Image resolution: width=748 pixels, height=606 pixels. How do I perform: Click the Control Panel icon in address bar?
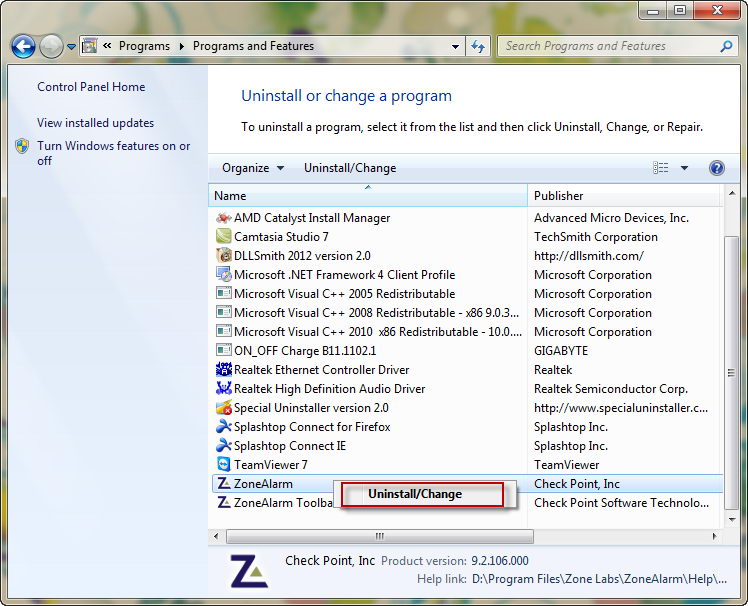point(89,46)
